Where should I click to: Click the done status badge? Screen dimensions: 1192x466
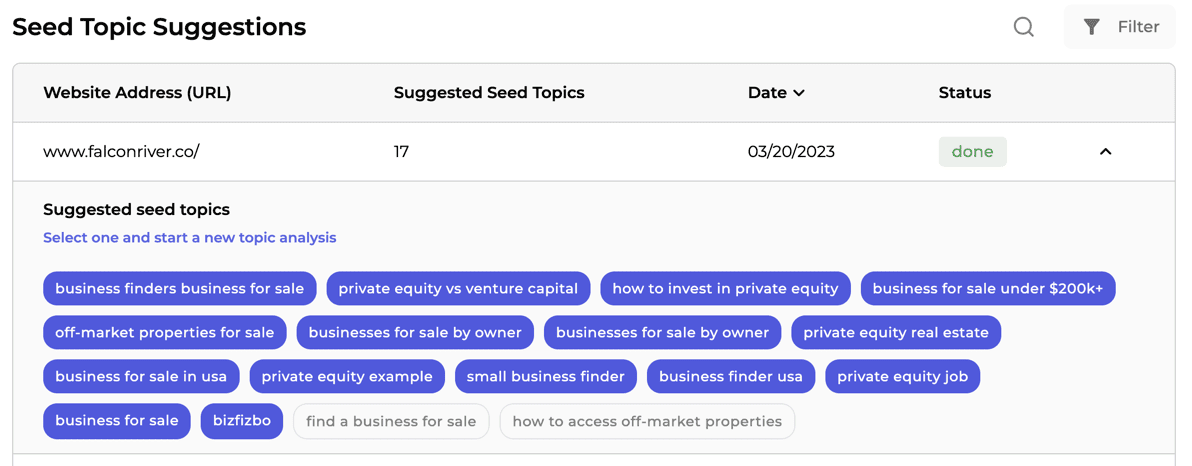(972, 151)
